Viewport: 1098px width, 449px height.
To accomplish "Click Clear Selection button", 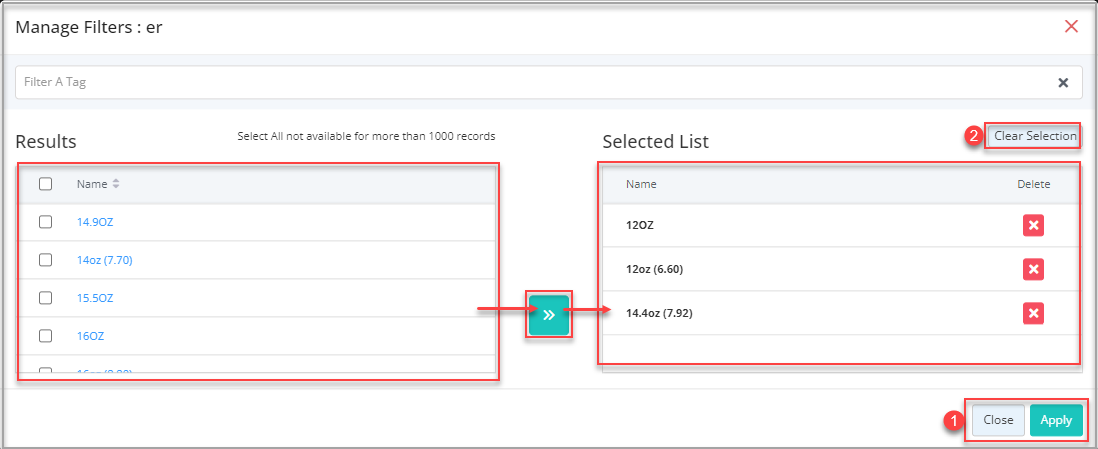I will [1035, 136].
